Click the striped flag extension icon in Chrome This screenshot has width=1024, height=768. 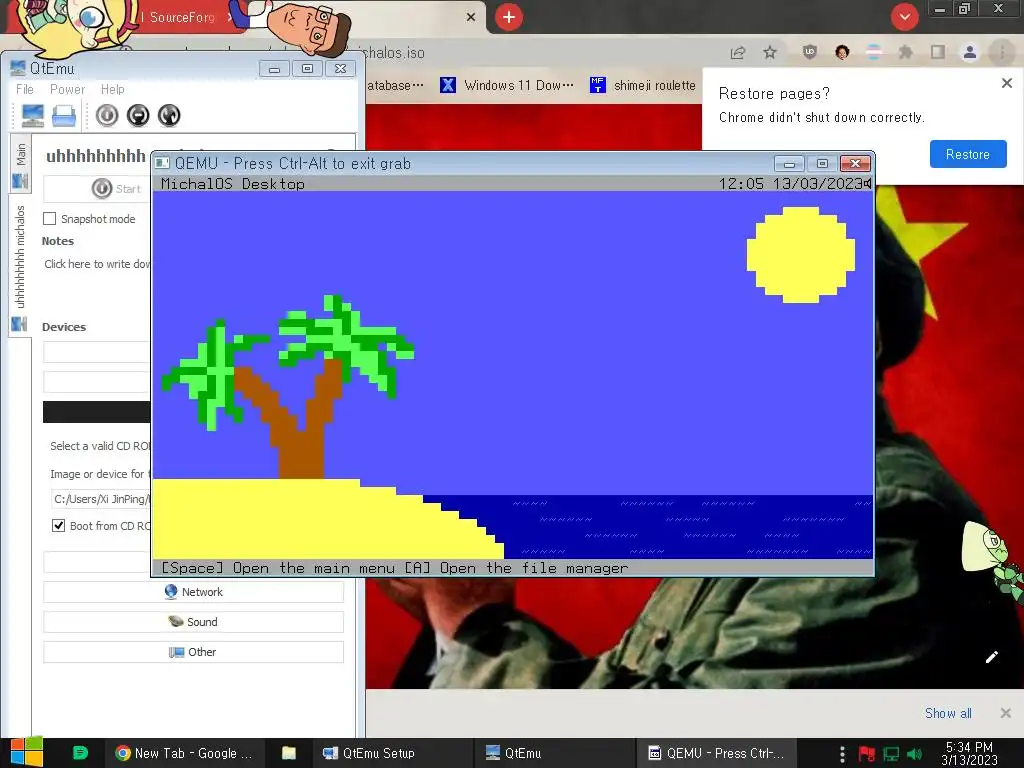click(874, 52)
